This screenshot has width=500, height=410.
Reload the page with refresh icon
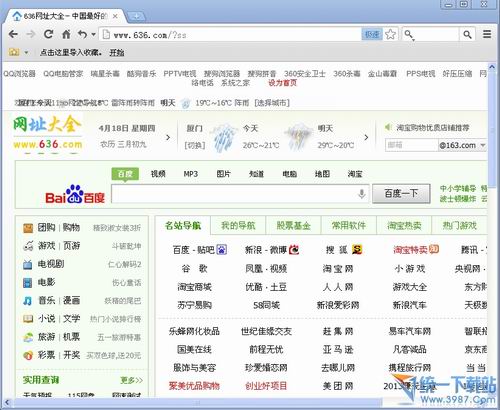click(x=49, y=34)
